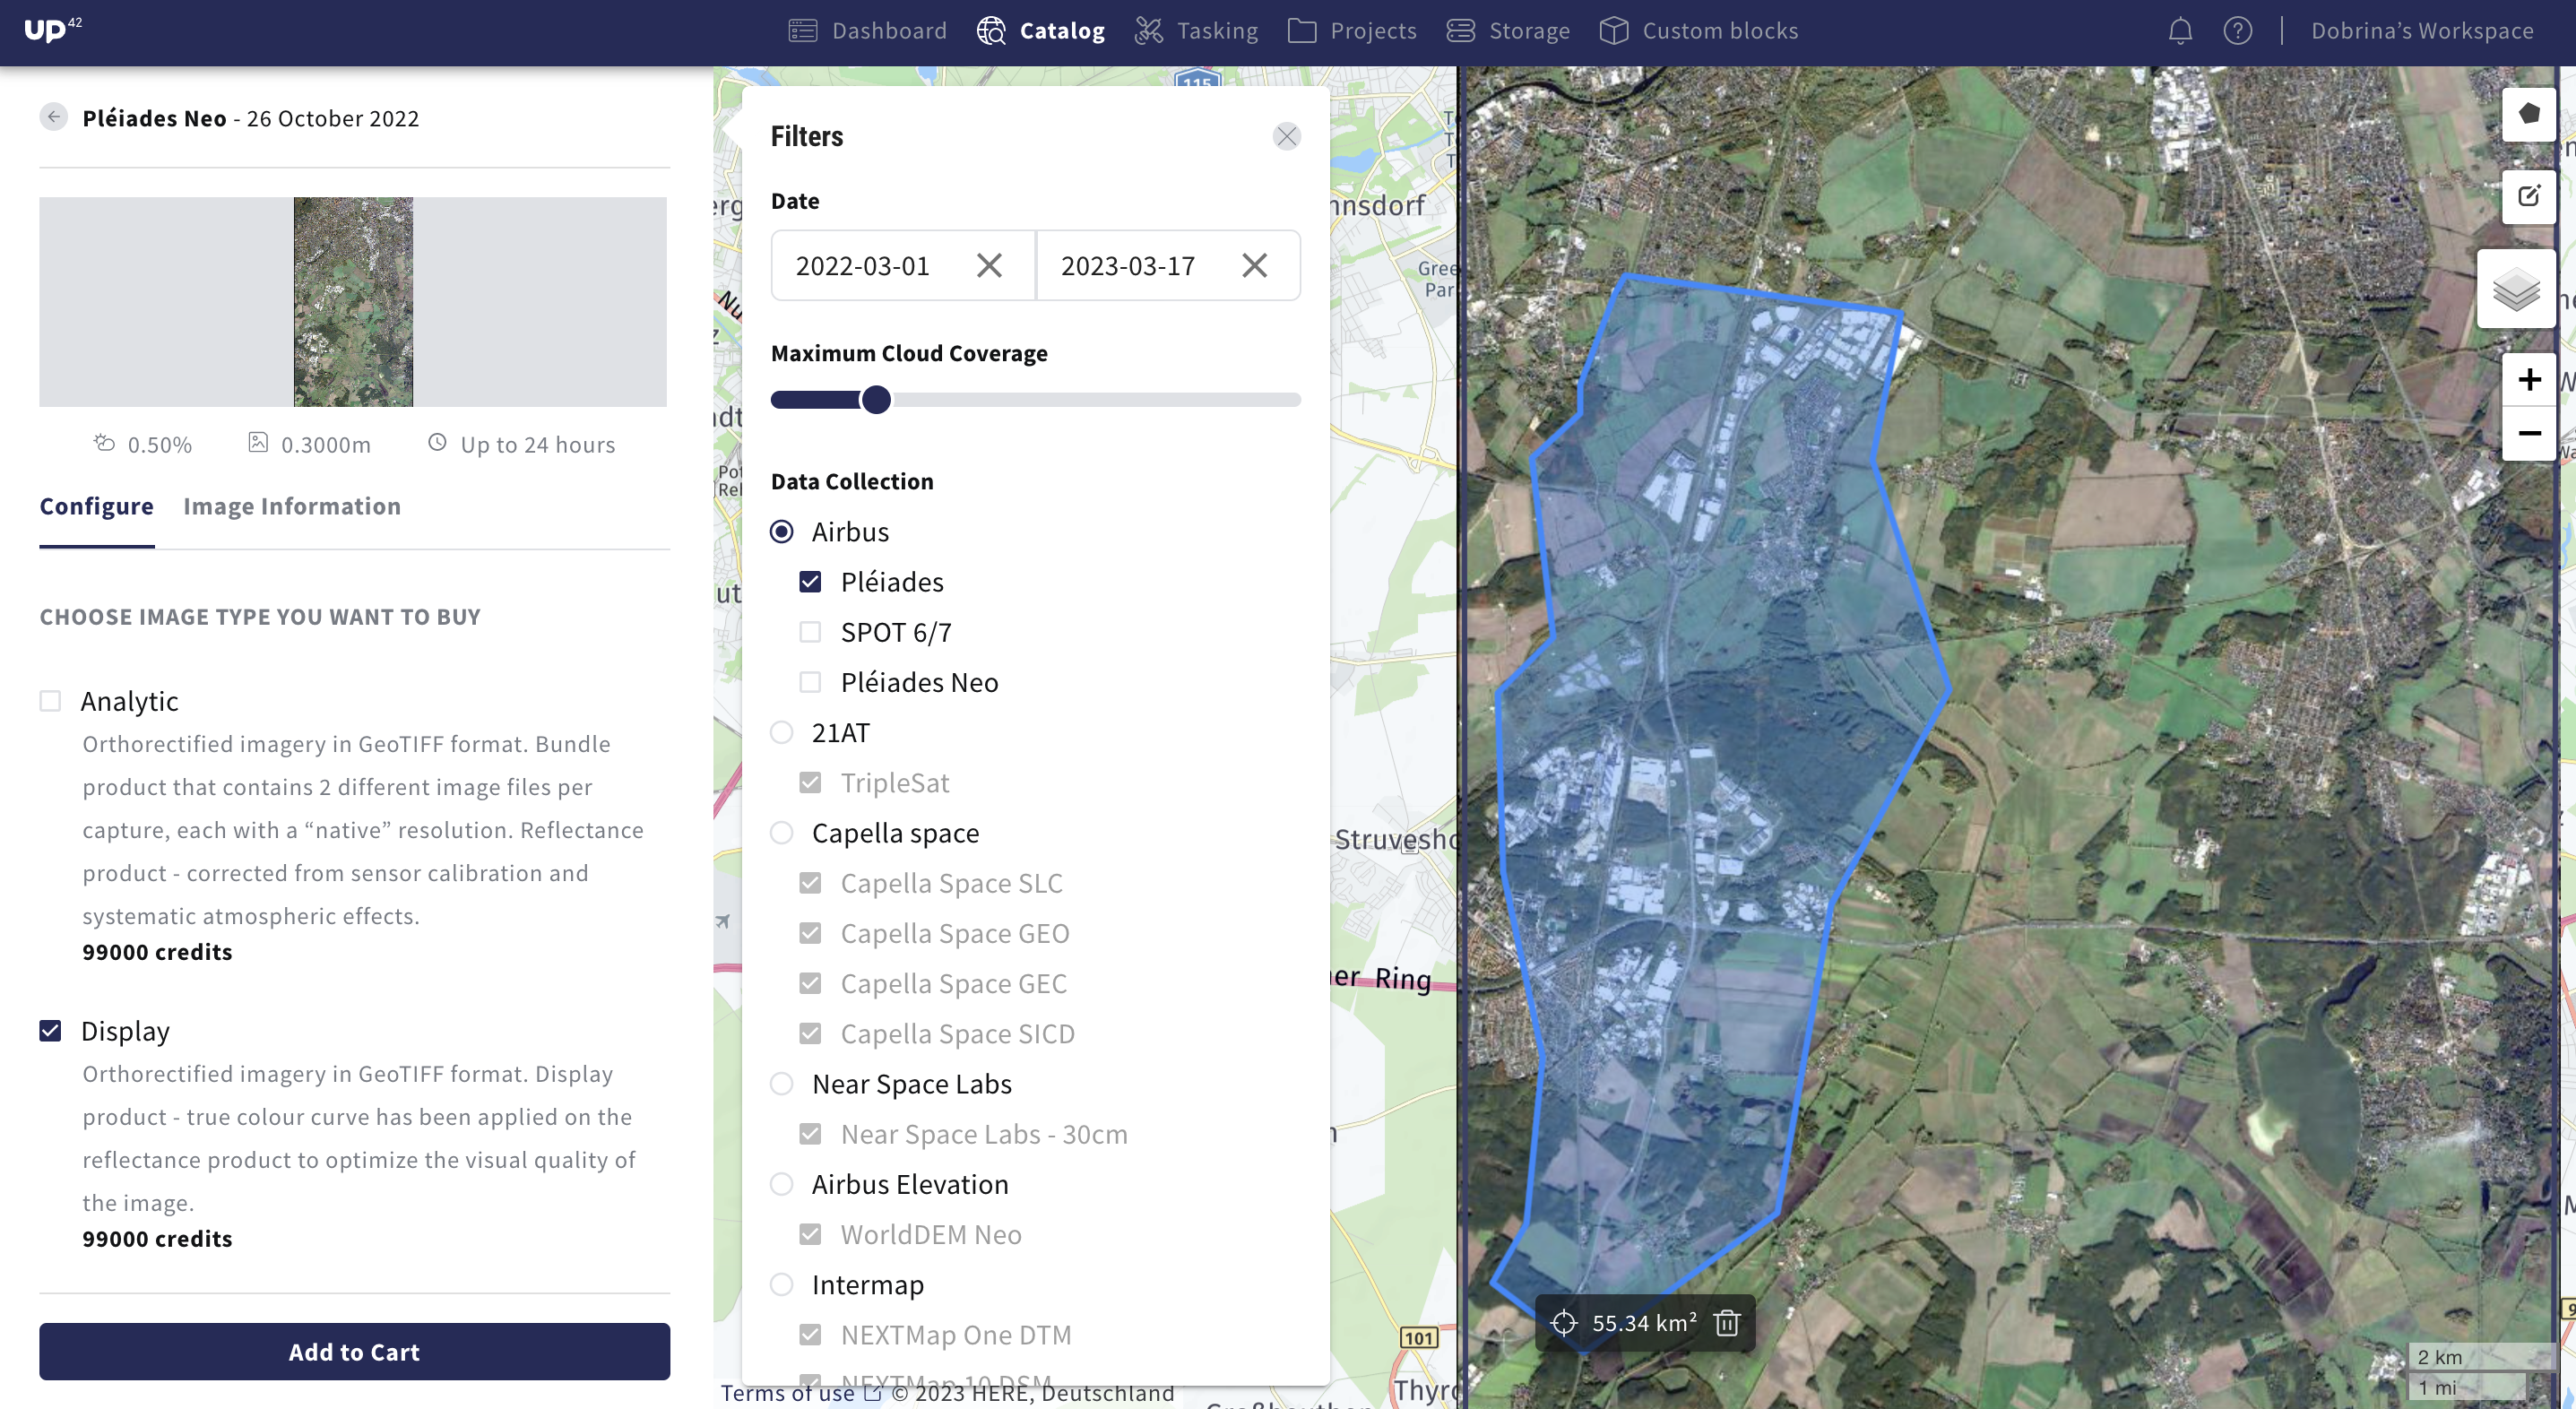
Task: Select the Airbus data collection radio
Action: pyautogui.click(x=782, y=532)
